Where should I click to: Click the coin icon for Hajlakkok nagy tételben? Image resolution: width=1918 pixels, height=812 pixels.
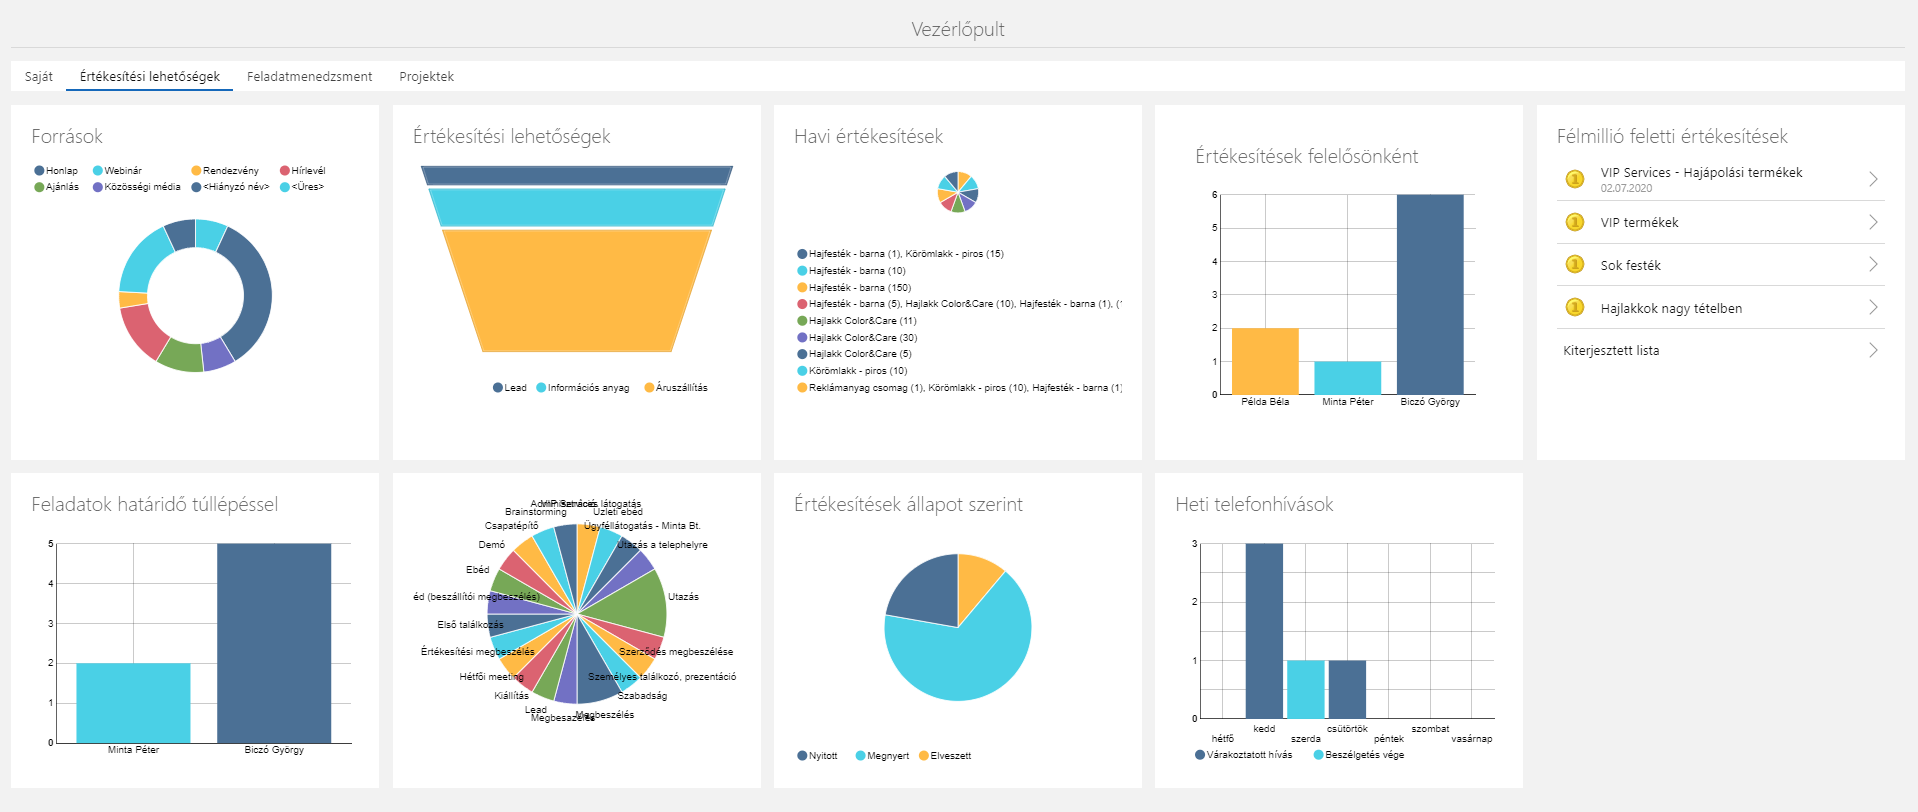click(x=1574, y=308)
